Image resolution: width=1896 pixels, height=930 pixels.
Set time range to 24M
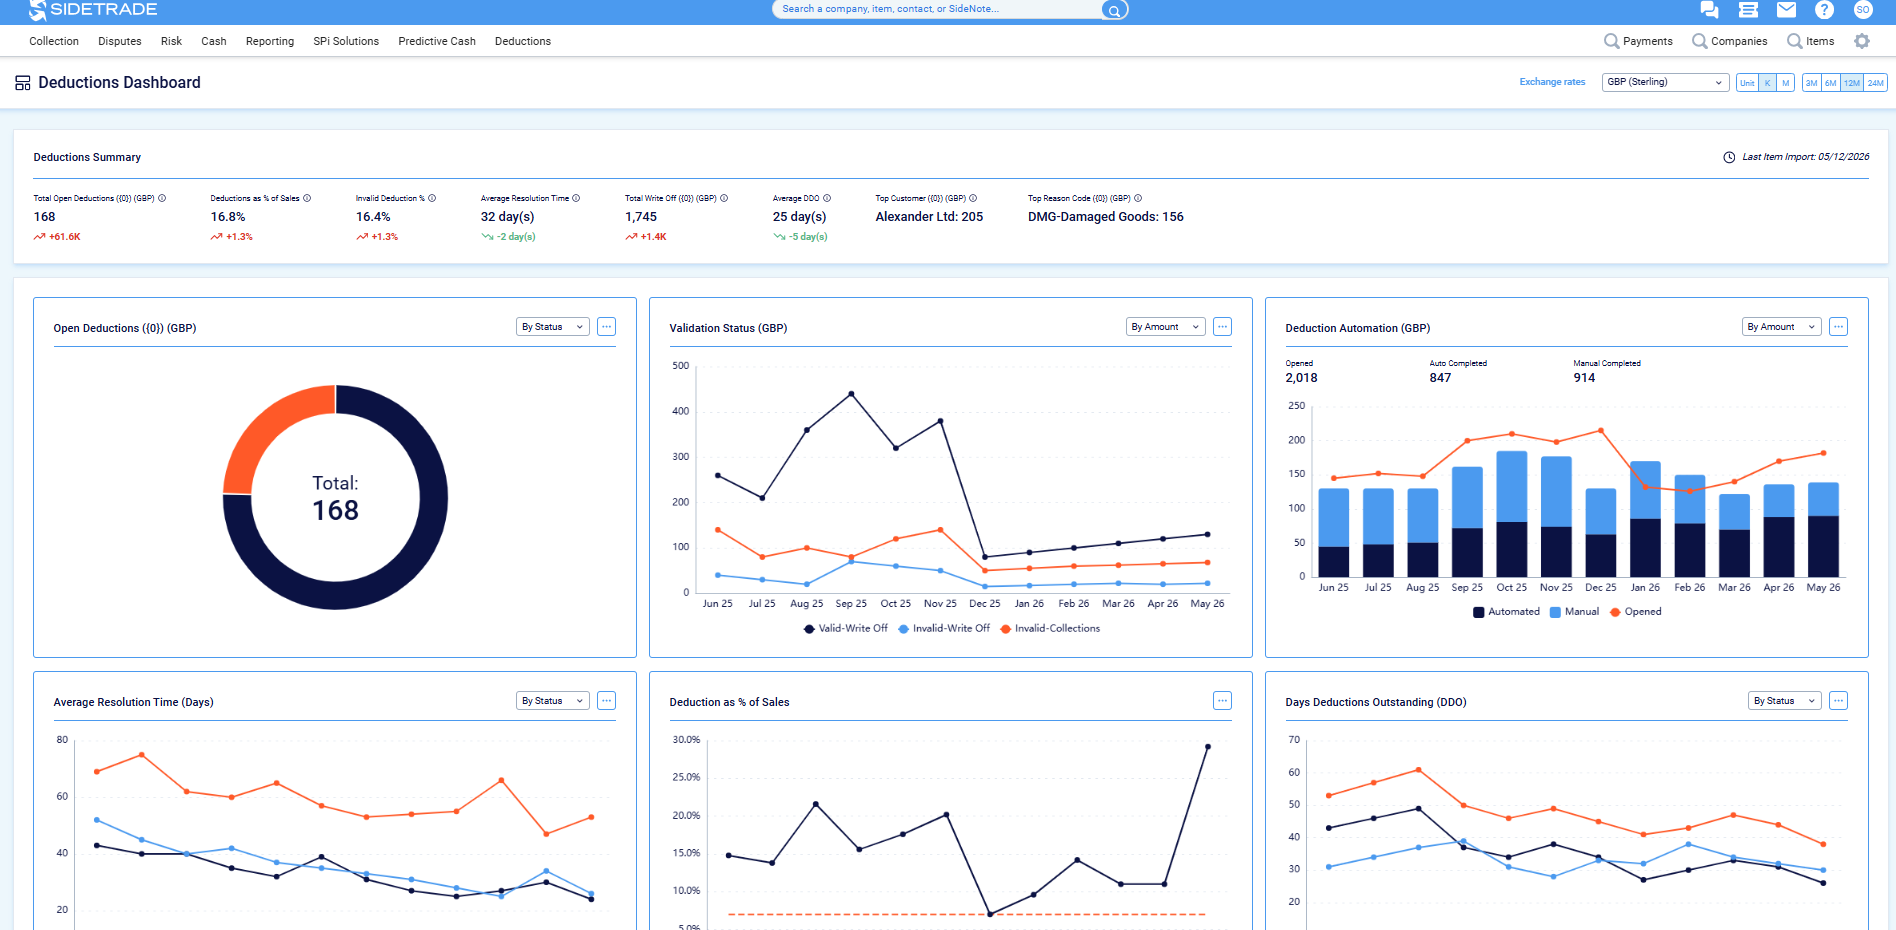click(1876, 83)
